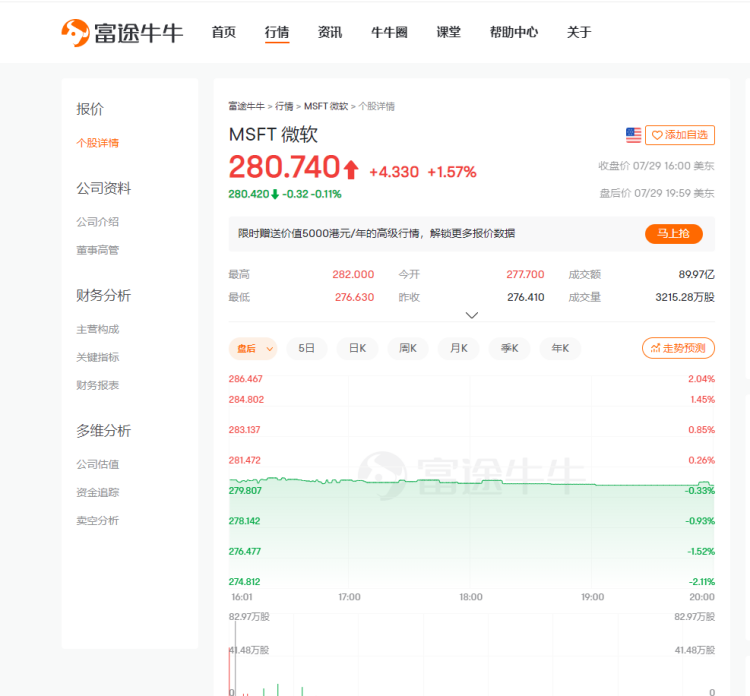Click the heart icon in 添加自选
750x696 pixels.
657,135
